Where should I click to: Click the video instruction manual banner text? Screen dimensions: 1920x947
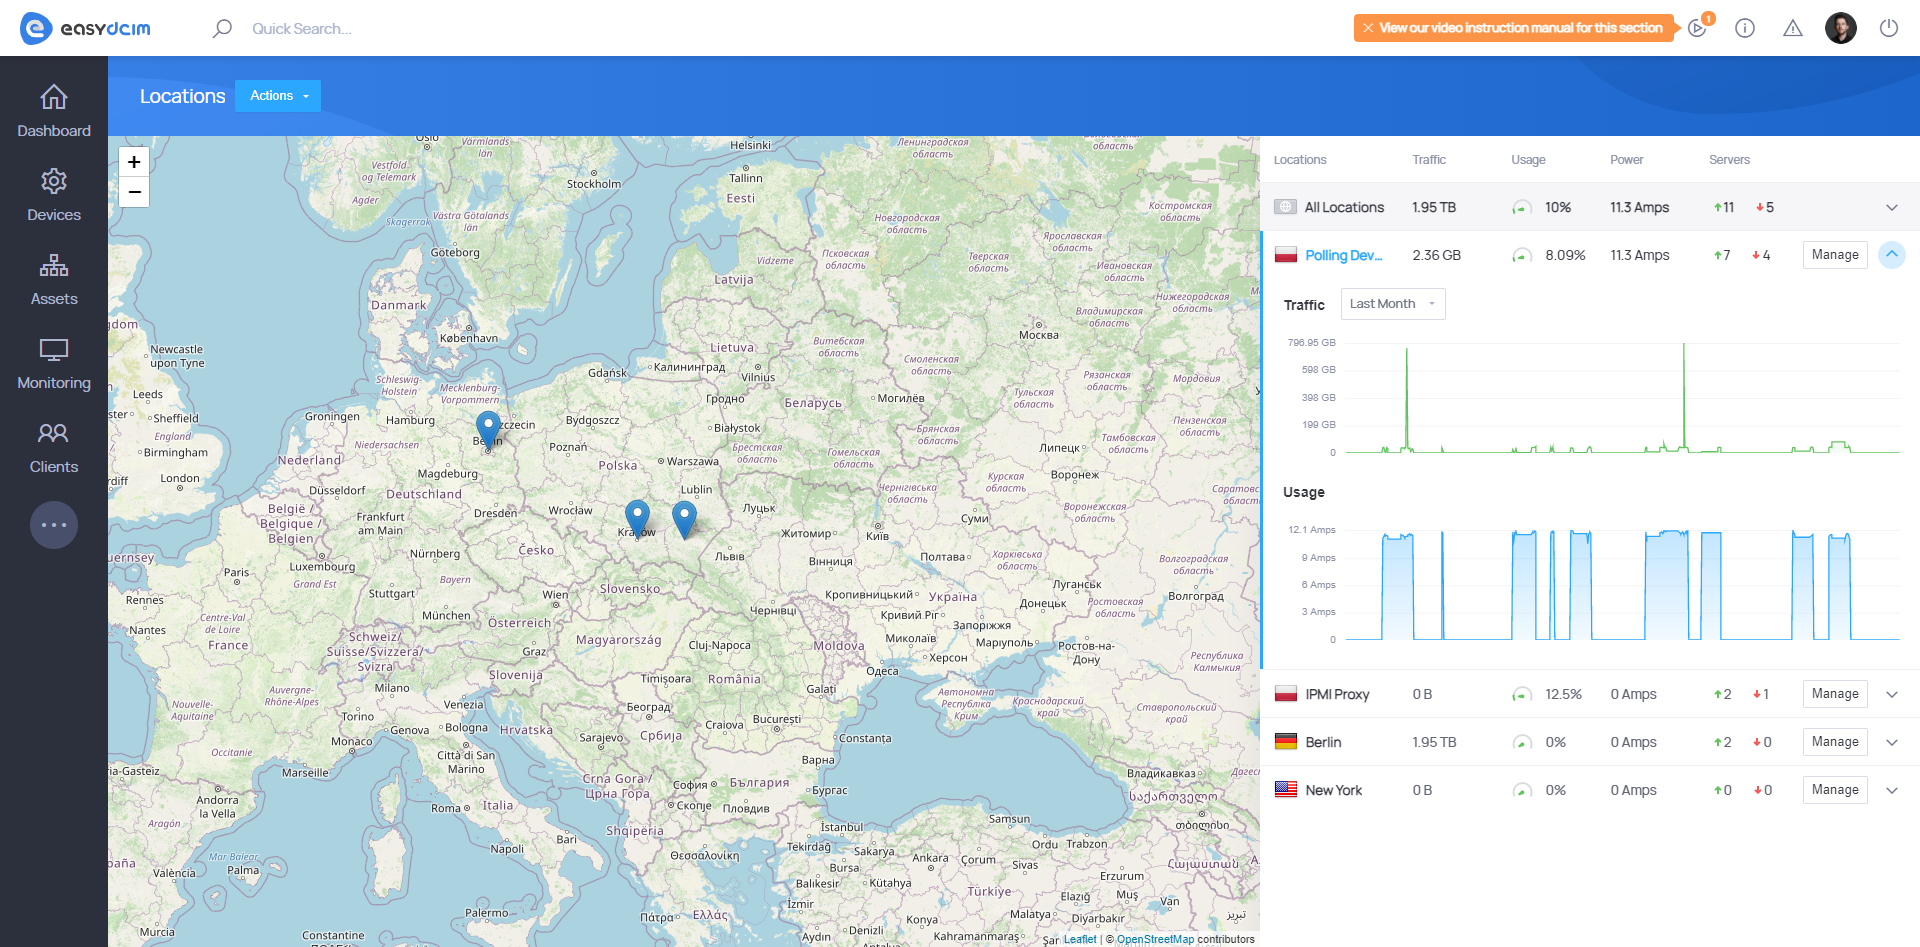1521,28
